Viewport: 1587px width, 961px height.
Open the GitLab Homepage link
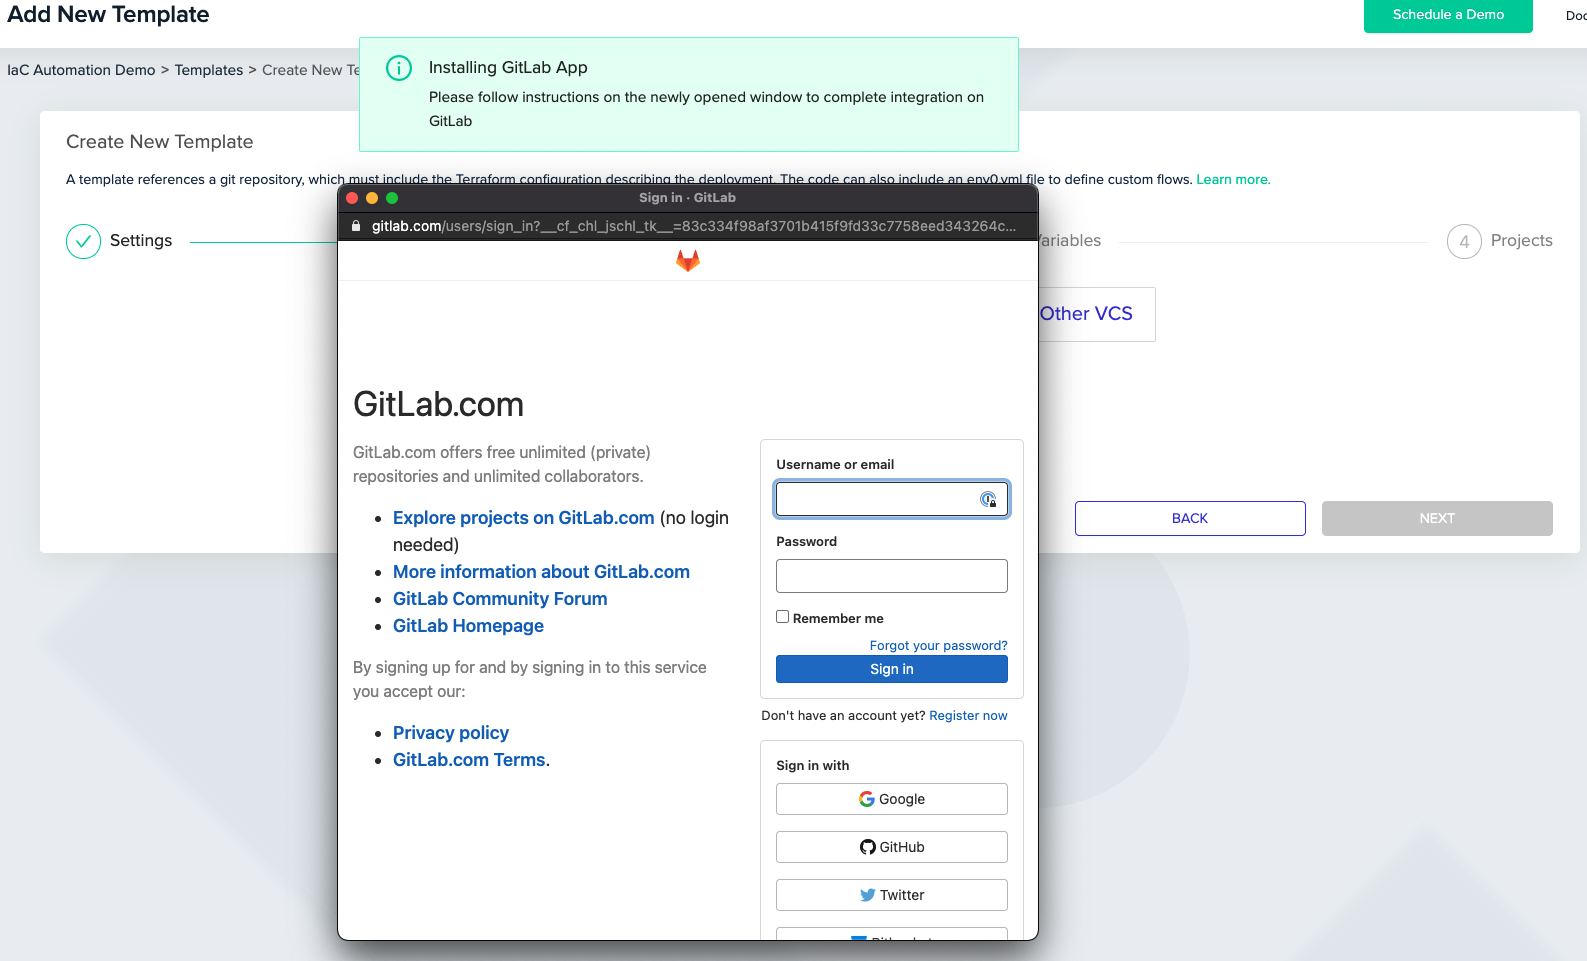pyautogui.click(x=468, y=626)
